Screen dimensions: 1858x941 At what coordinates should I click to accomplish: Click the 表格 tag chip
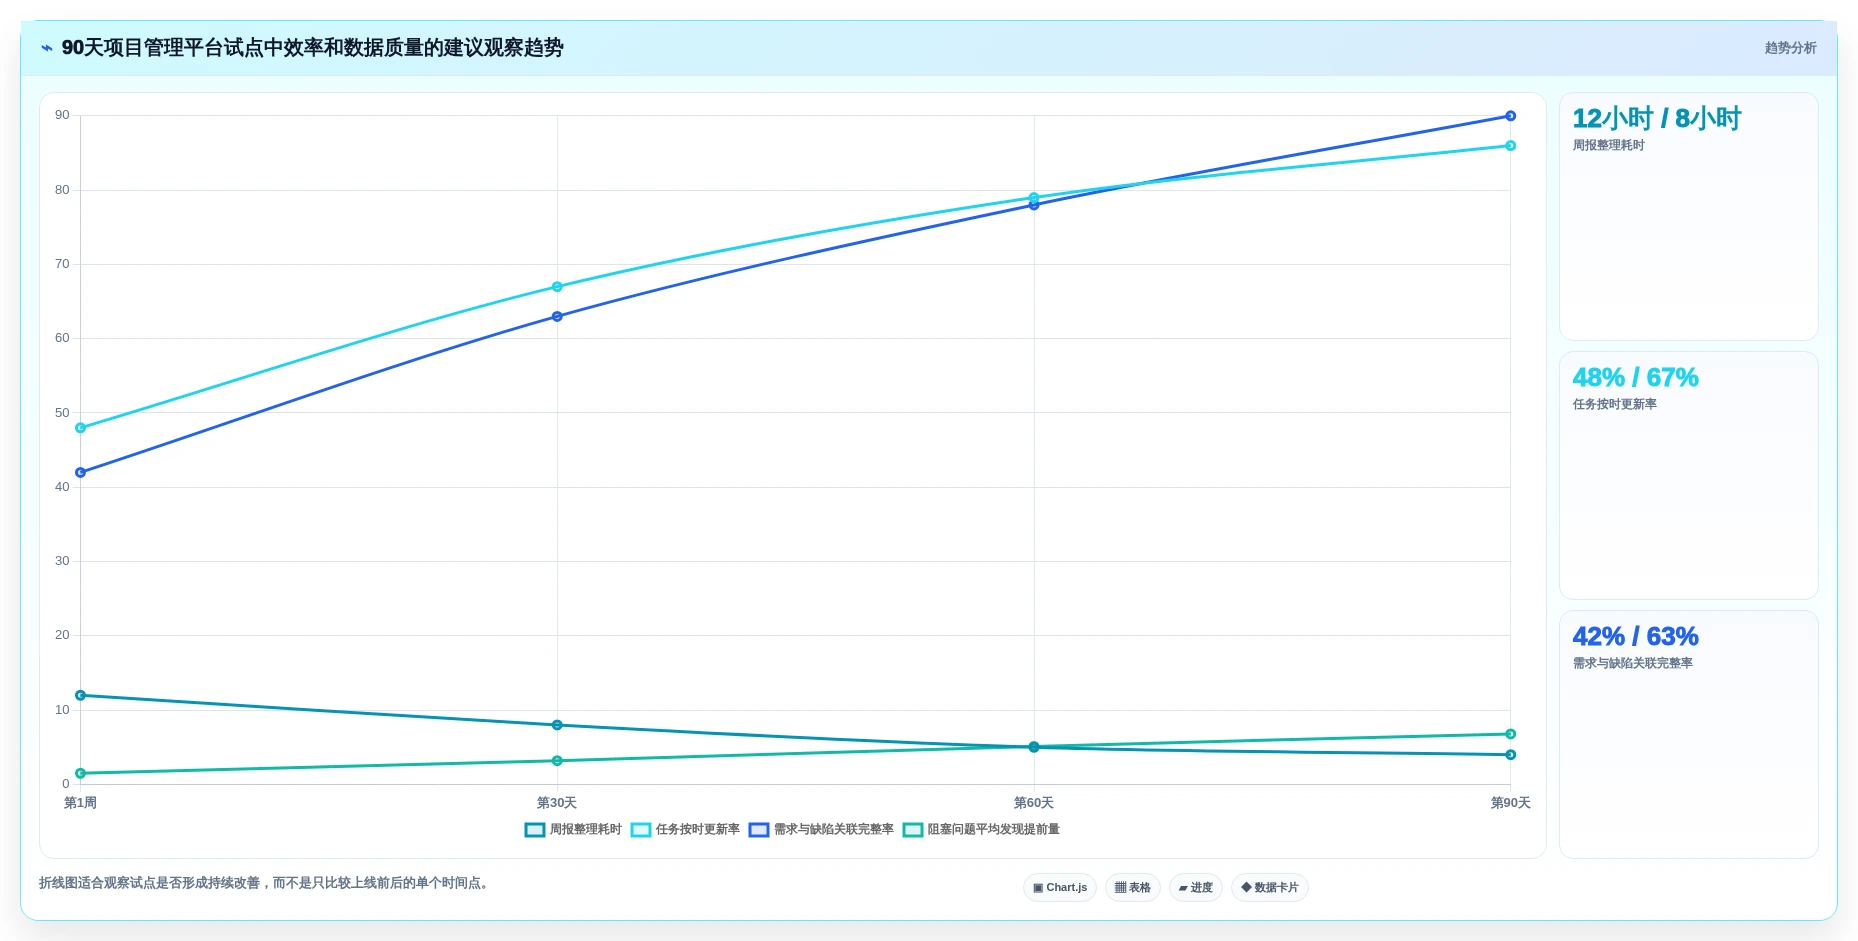pos(1133,888)
